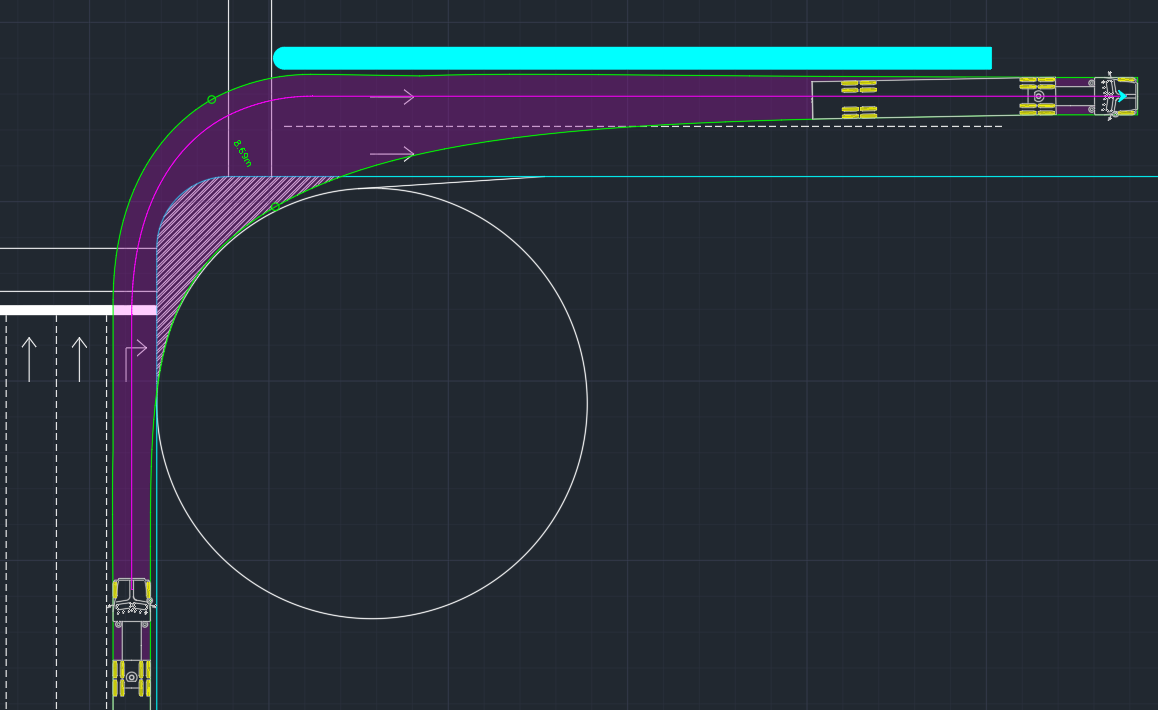Select the cyan arrowhead at the truck front

(x=1122, y=97)
